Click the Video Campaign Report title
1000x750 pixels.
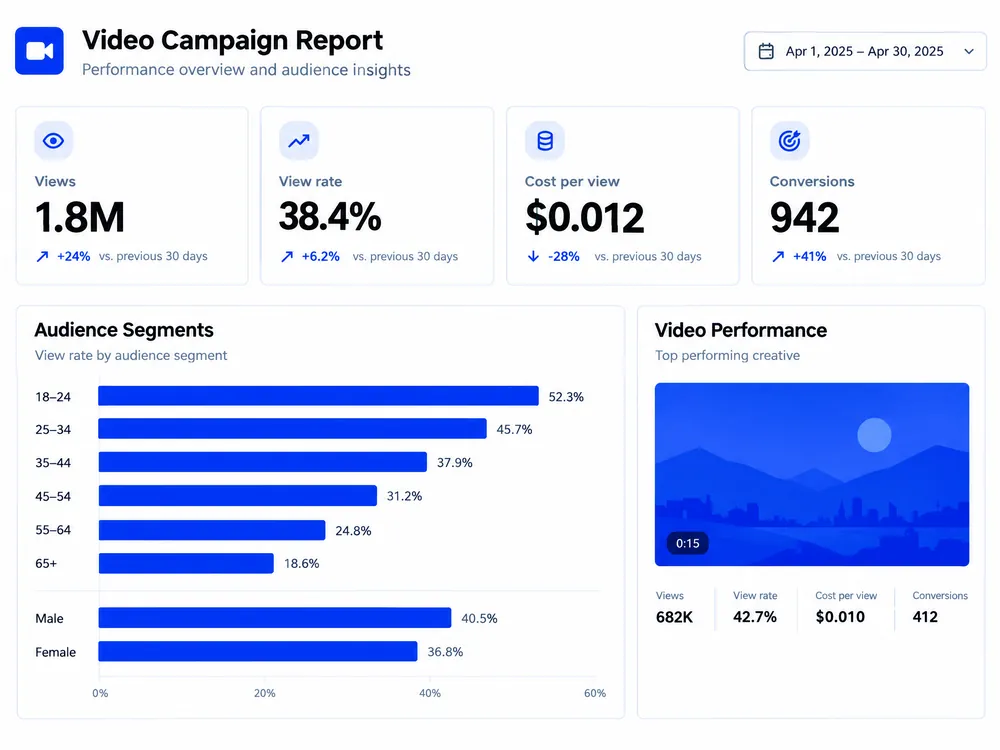click(x=232, y=40)
